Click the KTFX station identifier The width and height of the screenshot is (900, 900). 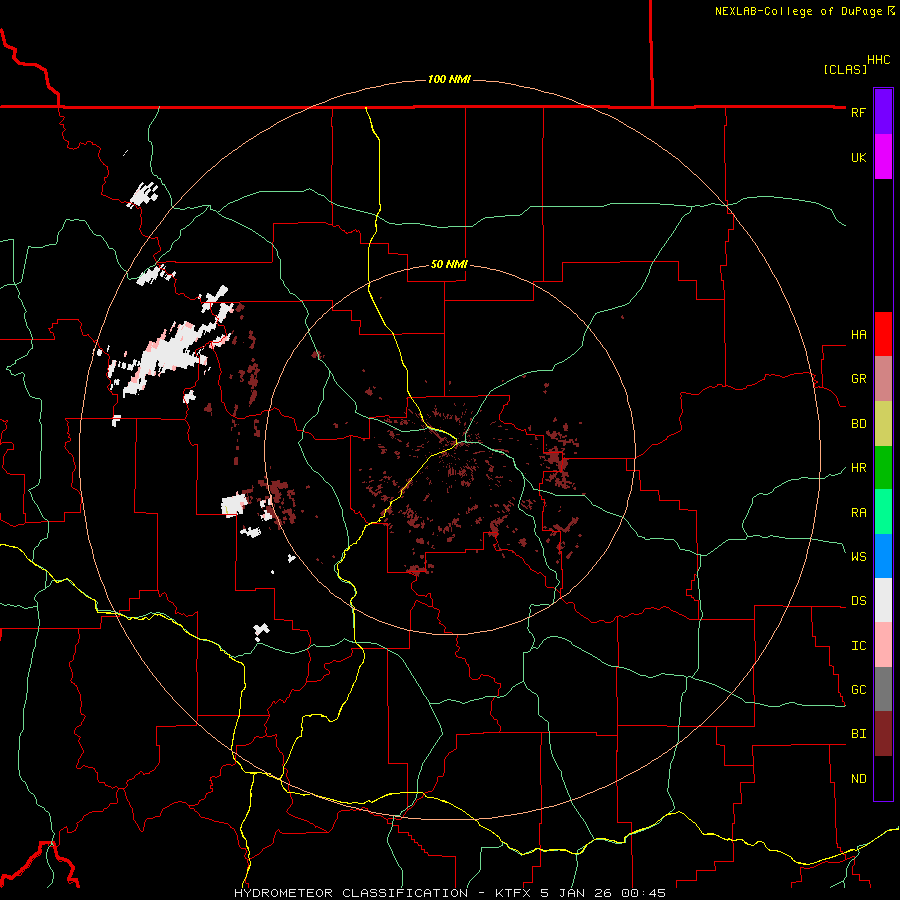(514, 893)
